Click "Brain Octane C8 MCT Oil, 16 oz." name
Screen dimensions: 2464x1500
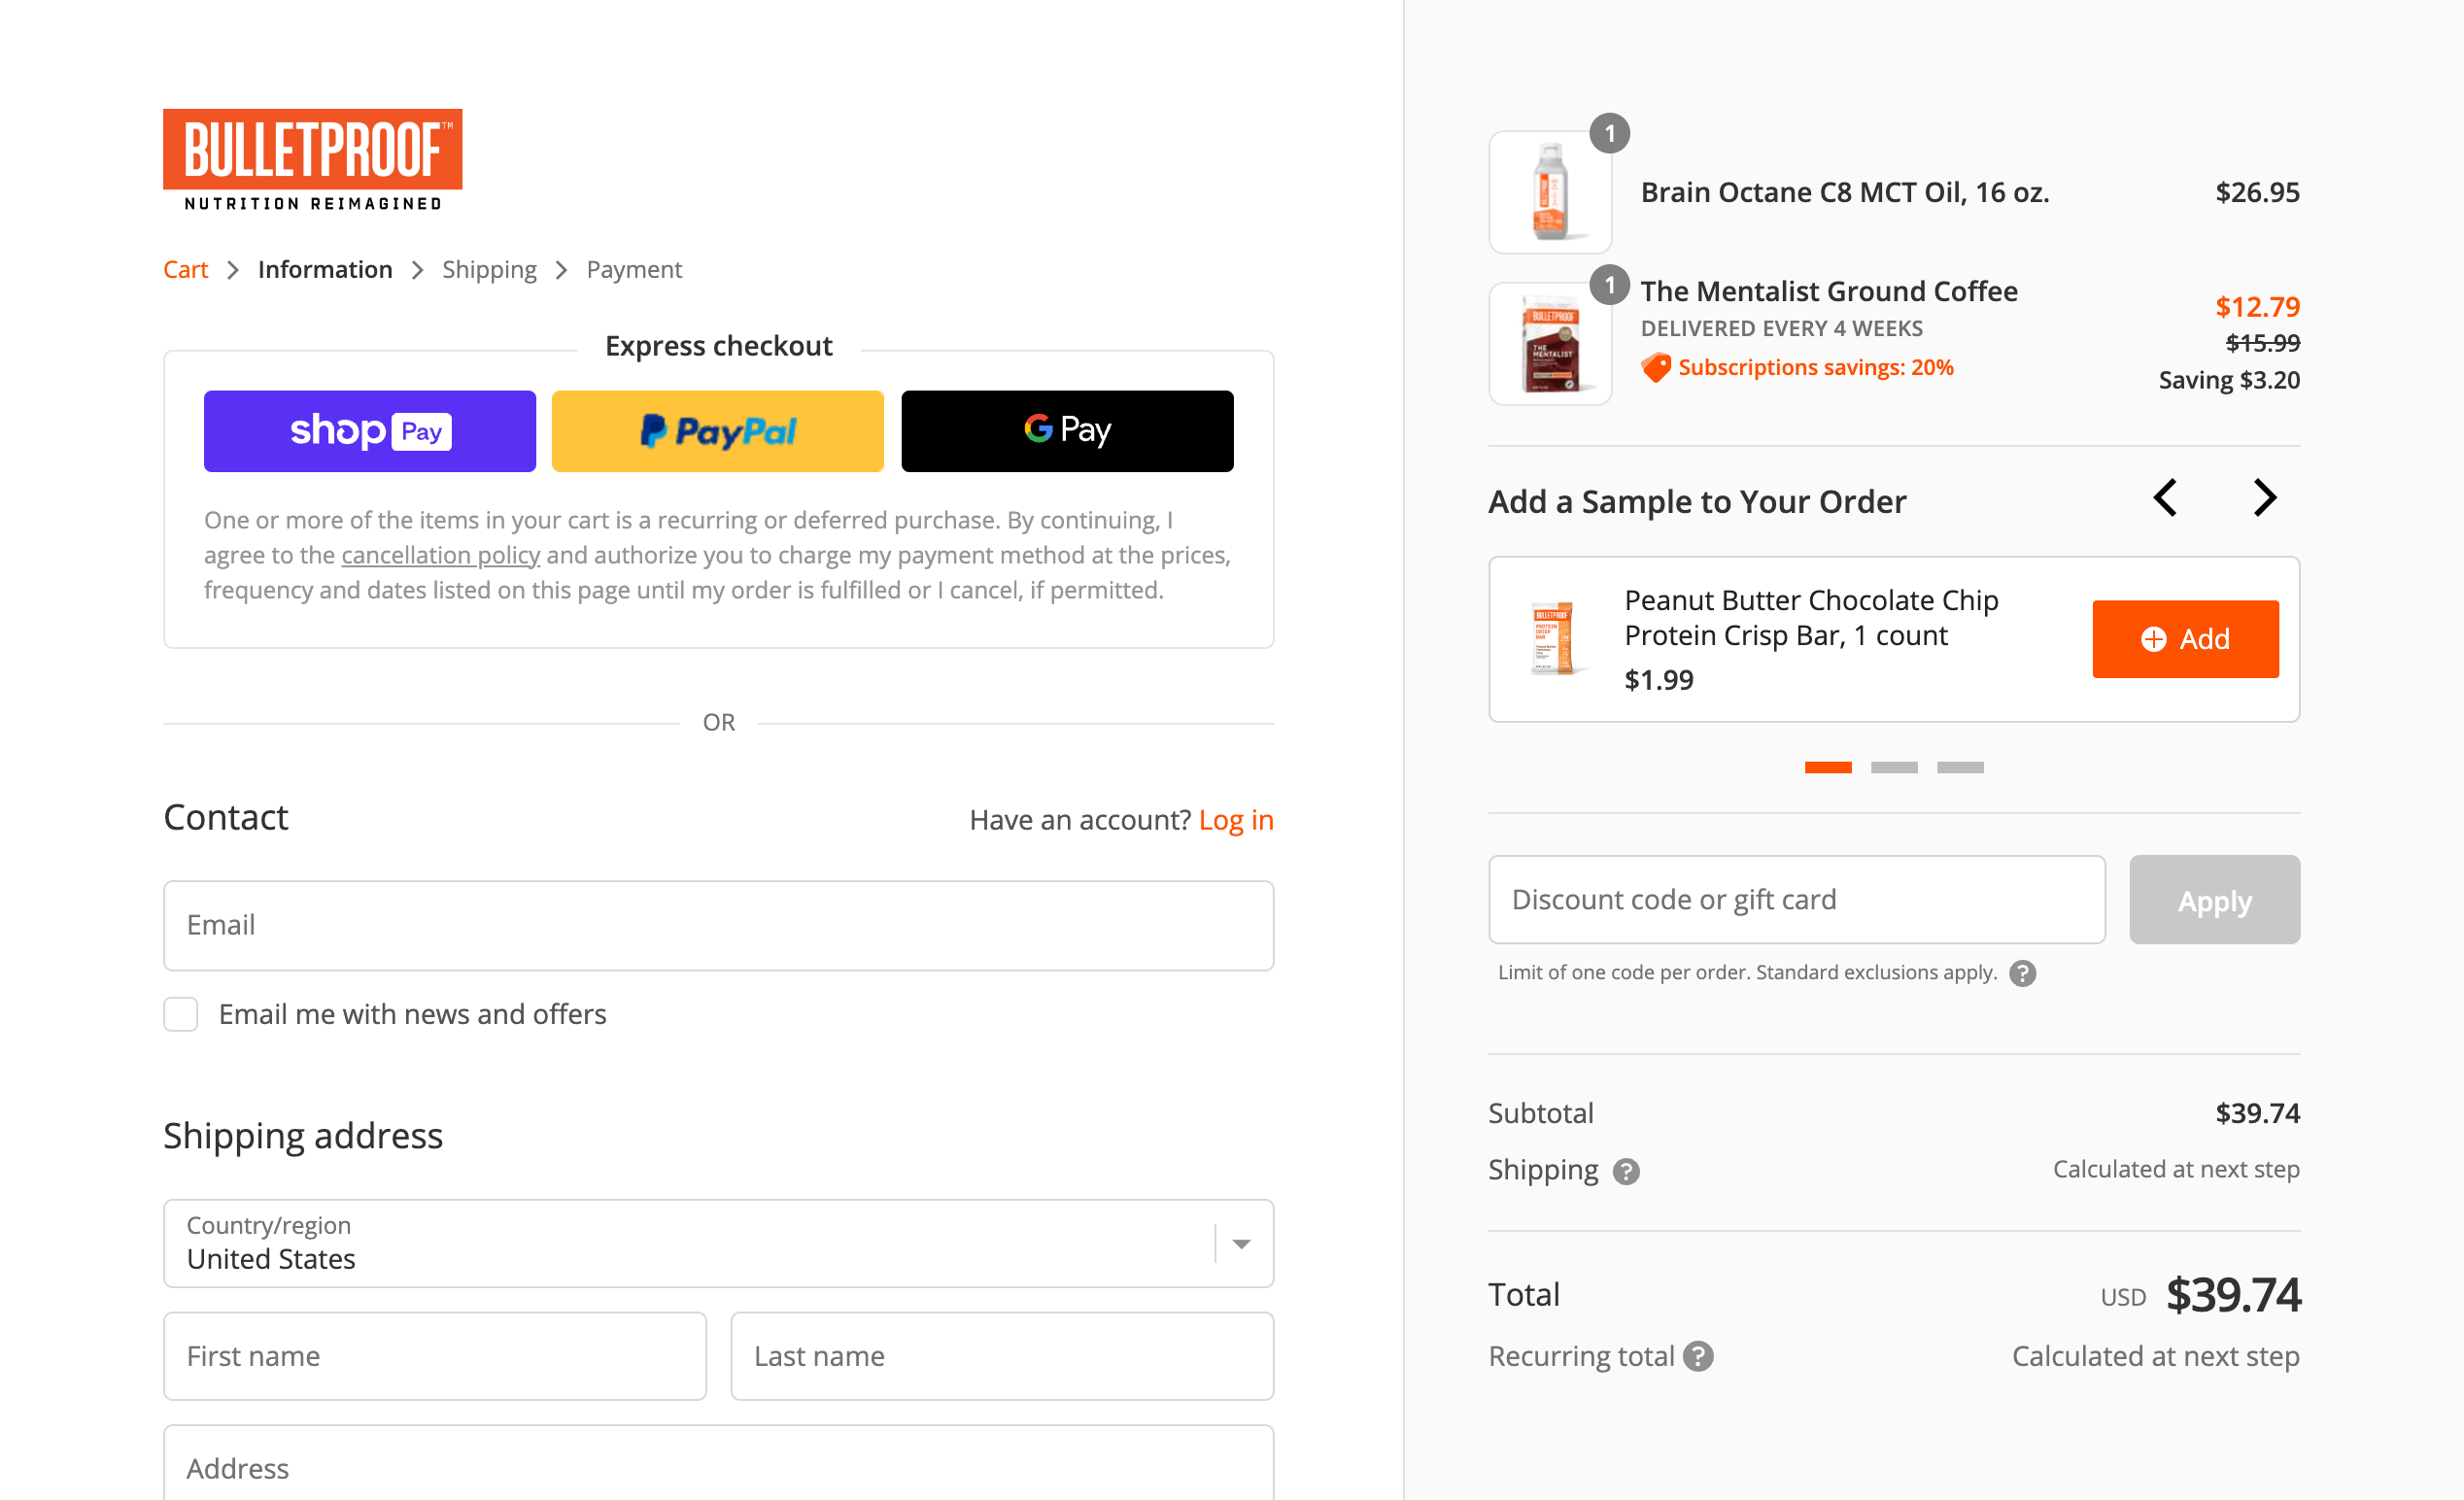pyautogui.click(x=1845, y=192)
